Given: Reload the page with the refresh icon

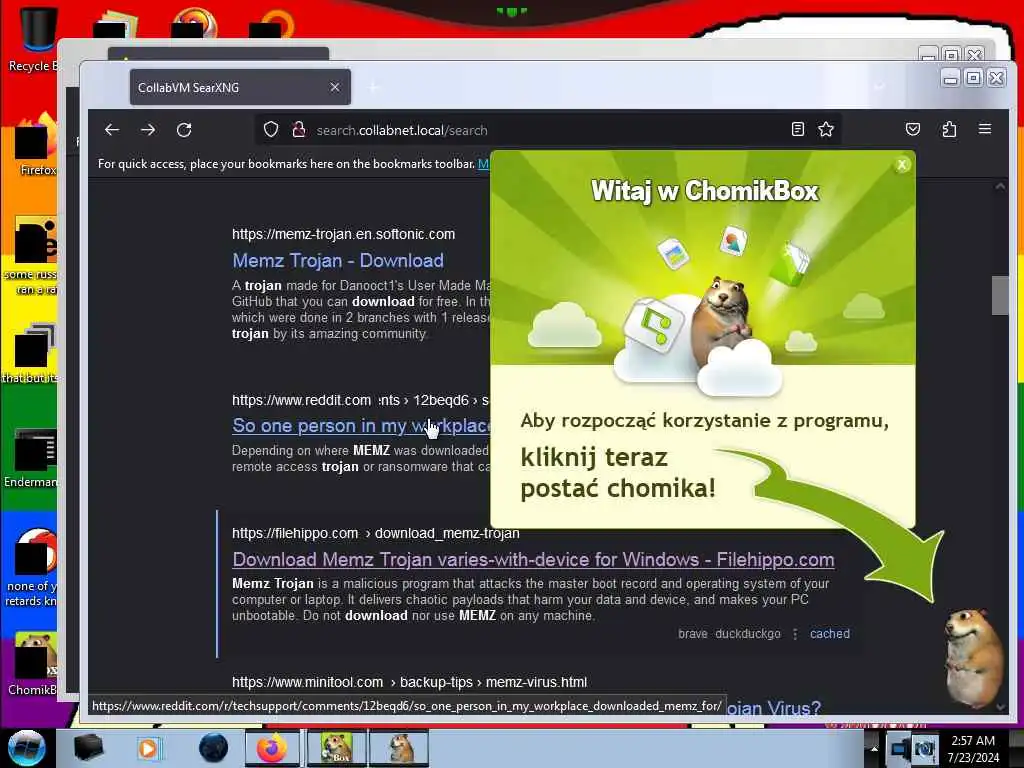Looking at the screenshot, I should (x=184, y=129).
